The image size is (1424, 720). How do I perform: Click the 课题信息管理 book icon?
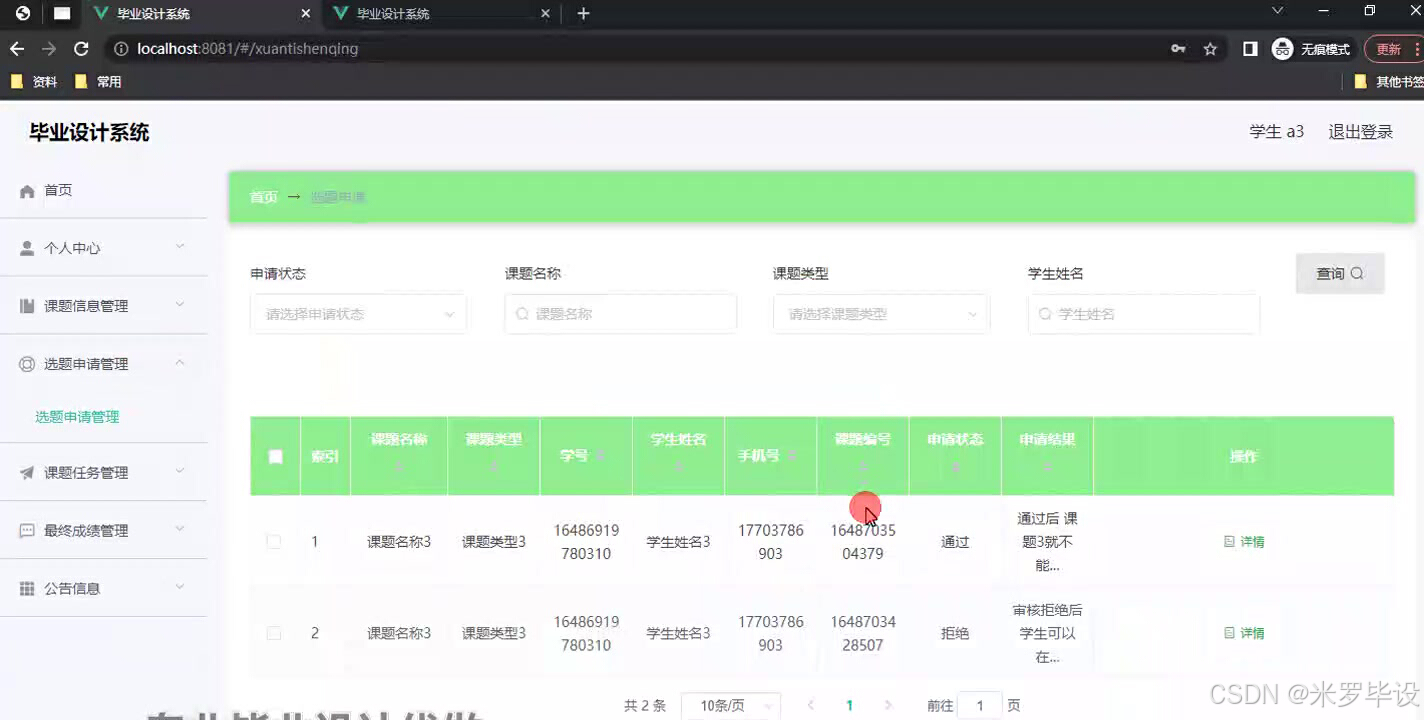26,305
